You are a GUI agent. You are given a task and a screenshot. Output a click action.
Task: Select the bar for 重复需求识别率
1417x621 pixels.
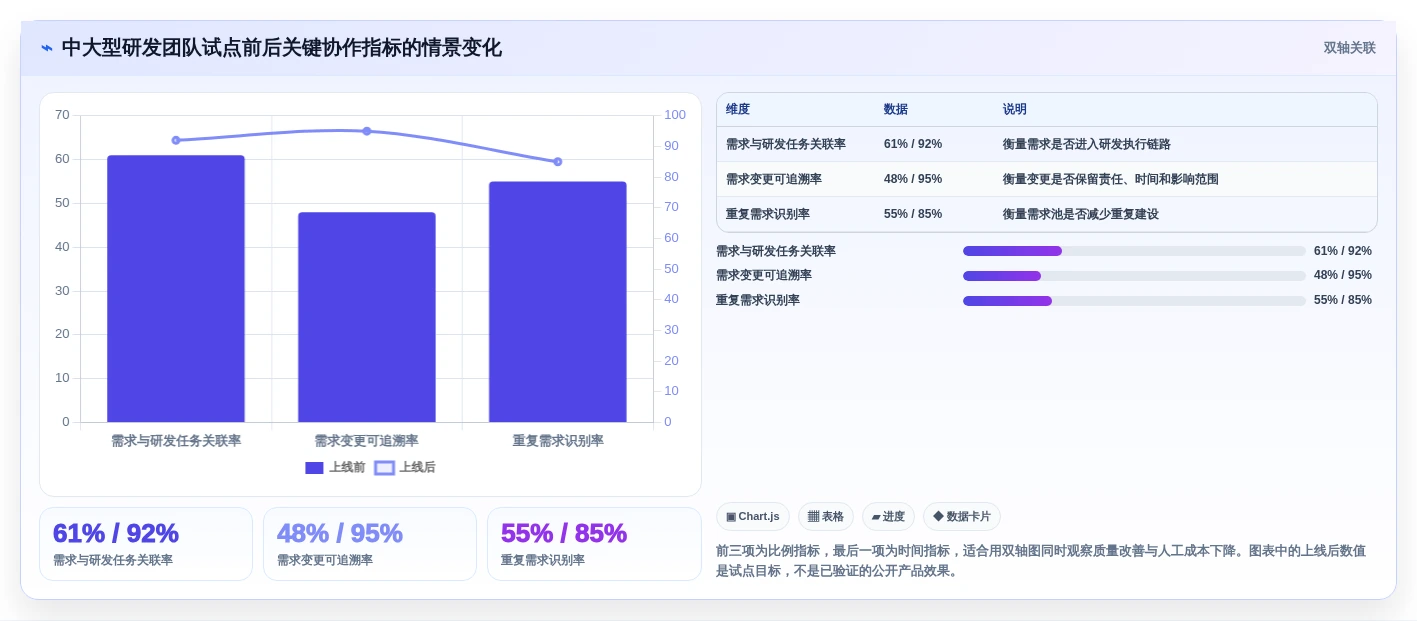[x=558, y=302]
